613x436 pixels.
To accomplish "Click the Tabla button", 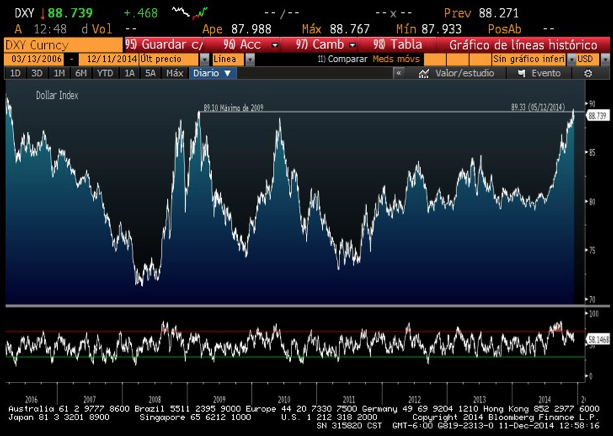I will tap(397, 45).
